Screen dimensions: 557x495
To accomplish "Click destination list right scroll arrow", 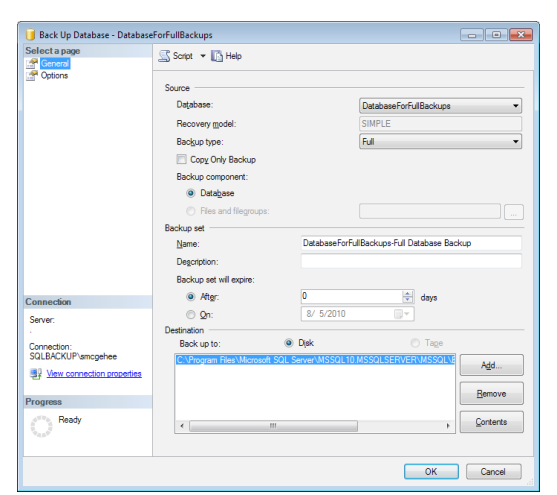I will point(448,426).
